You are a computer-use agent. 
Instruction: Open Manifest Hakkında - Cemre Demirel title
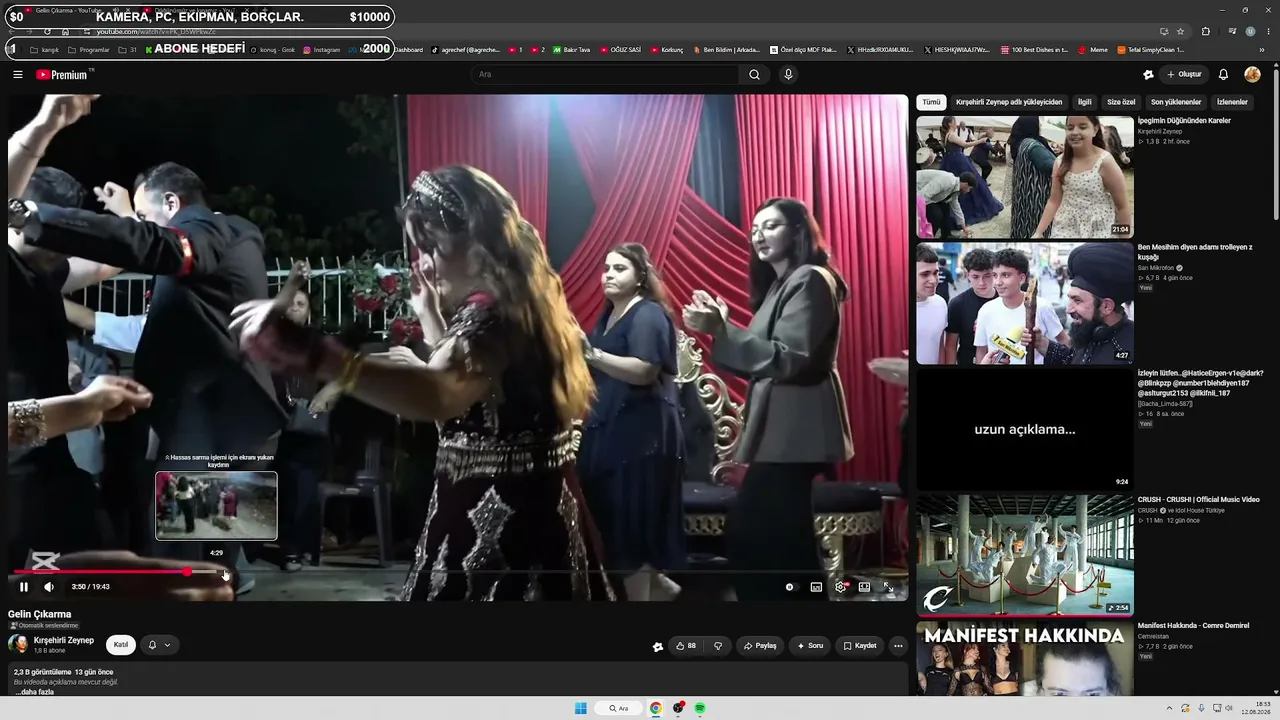[x=1193, y=626]
